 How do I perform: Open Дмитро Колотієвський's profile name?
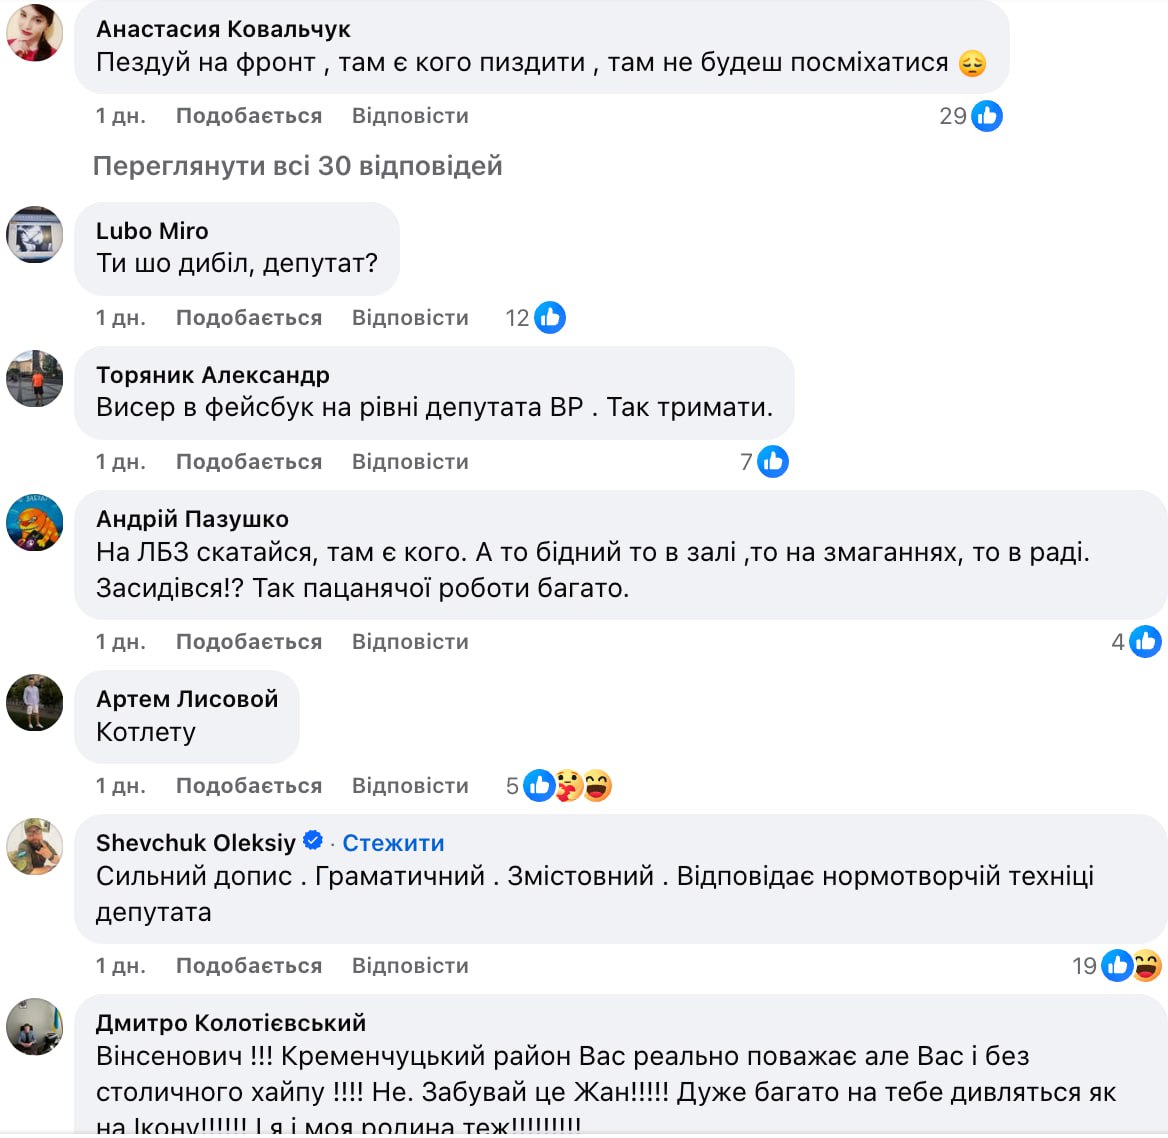(231, 1023)
